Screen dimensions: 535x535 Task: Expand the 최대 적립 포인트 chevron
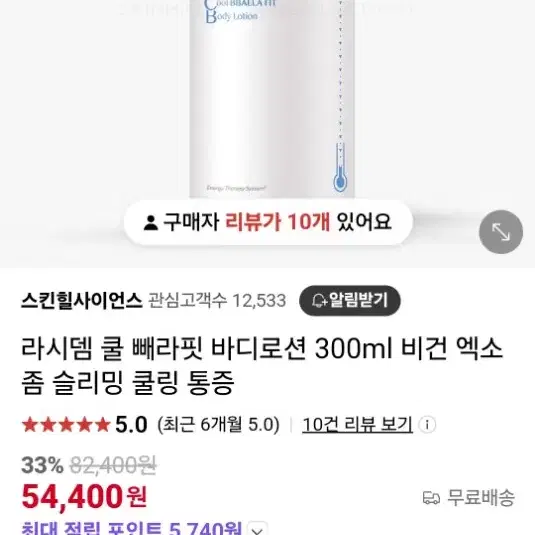coord(258,529)
